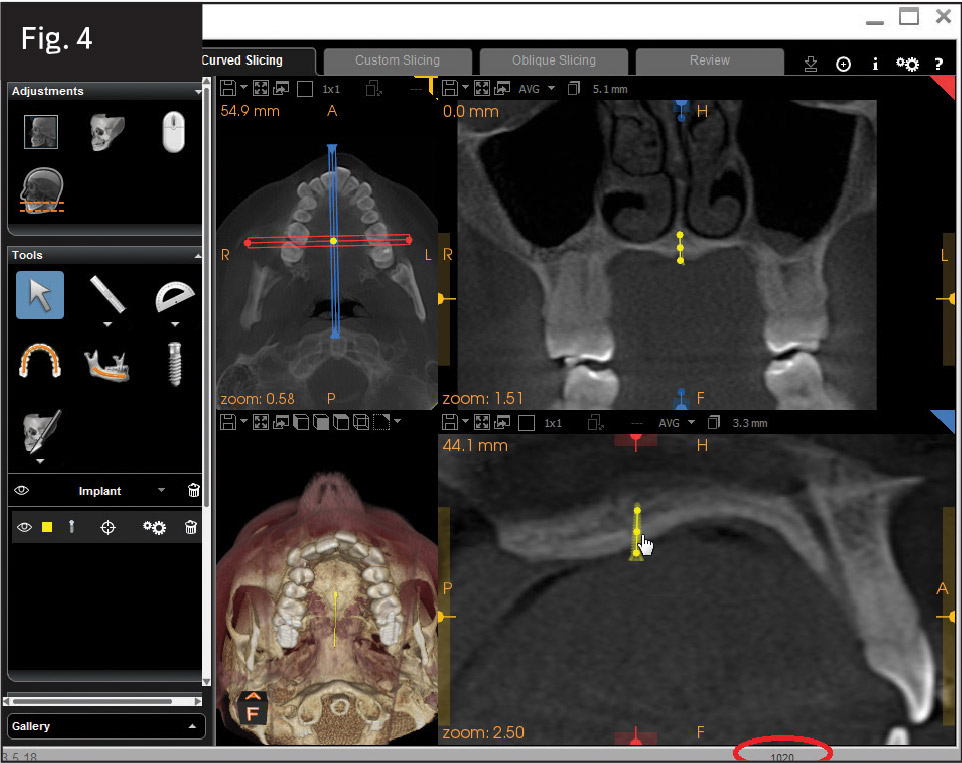
Task: Open the Implant dropdown arrow
Action: click(161, 491)
